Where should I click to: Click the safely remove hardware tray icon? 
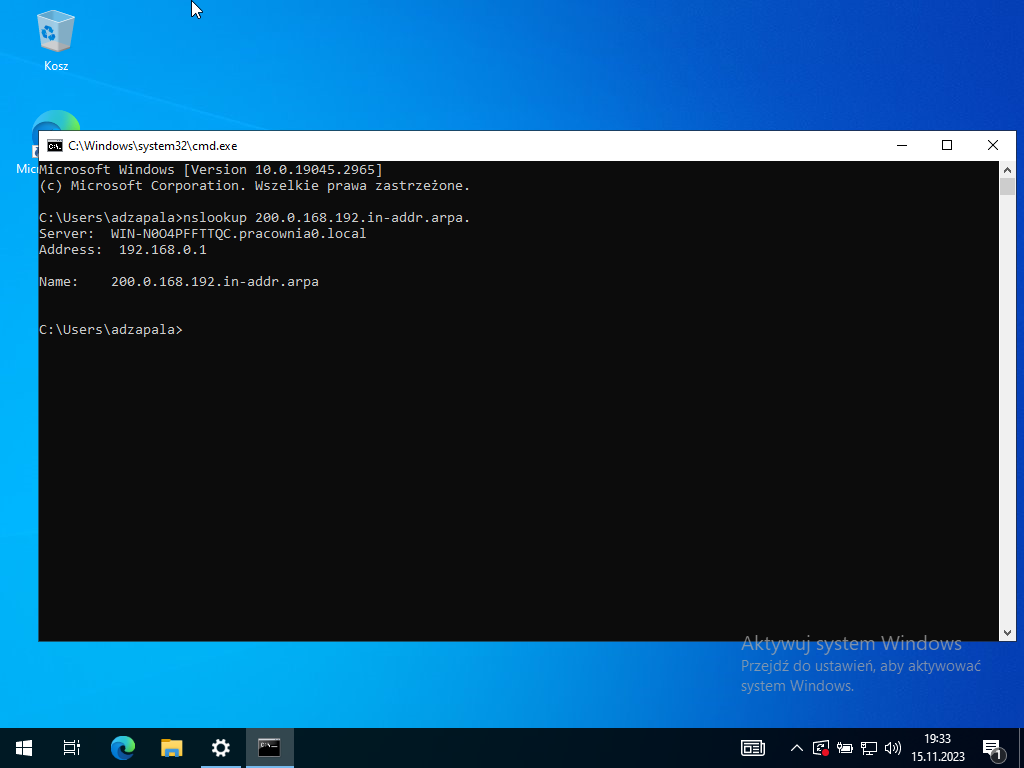coord(845,748)
